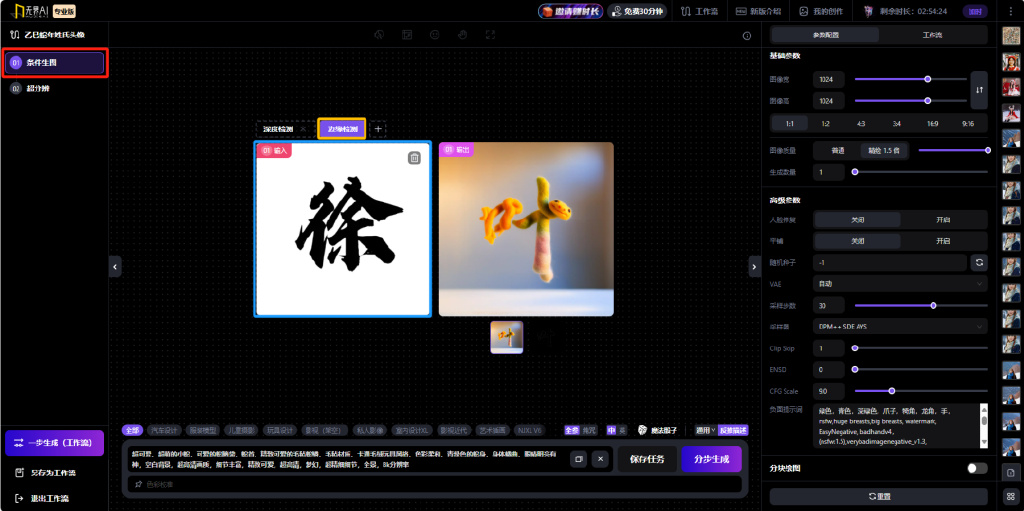
Task: Expand the sampler DPM++ SDE AYS dropdown
Action: point(900,326)
